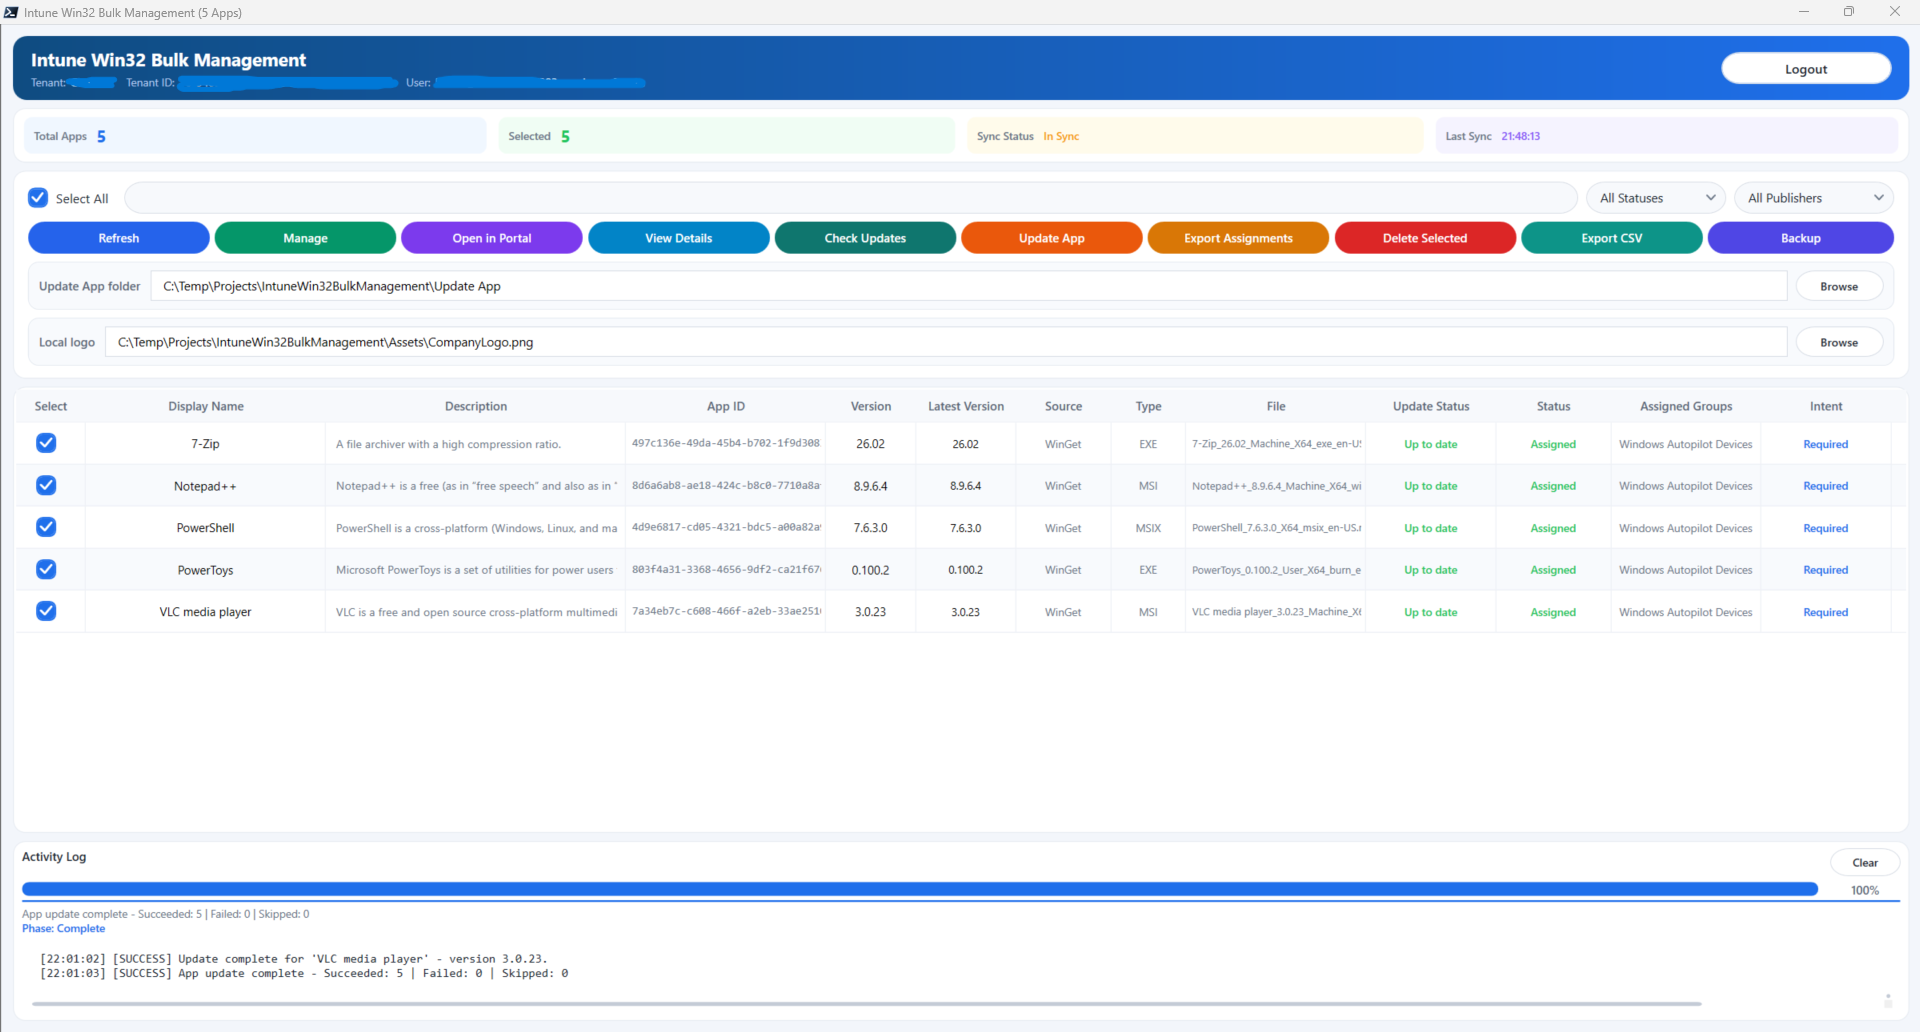Screen dimensions: 1920x1032
Task: Export the list to CSV
Action: click(x=1612, y=238)
